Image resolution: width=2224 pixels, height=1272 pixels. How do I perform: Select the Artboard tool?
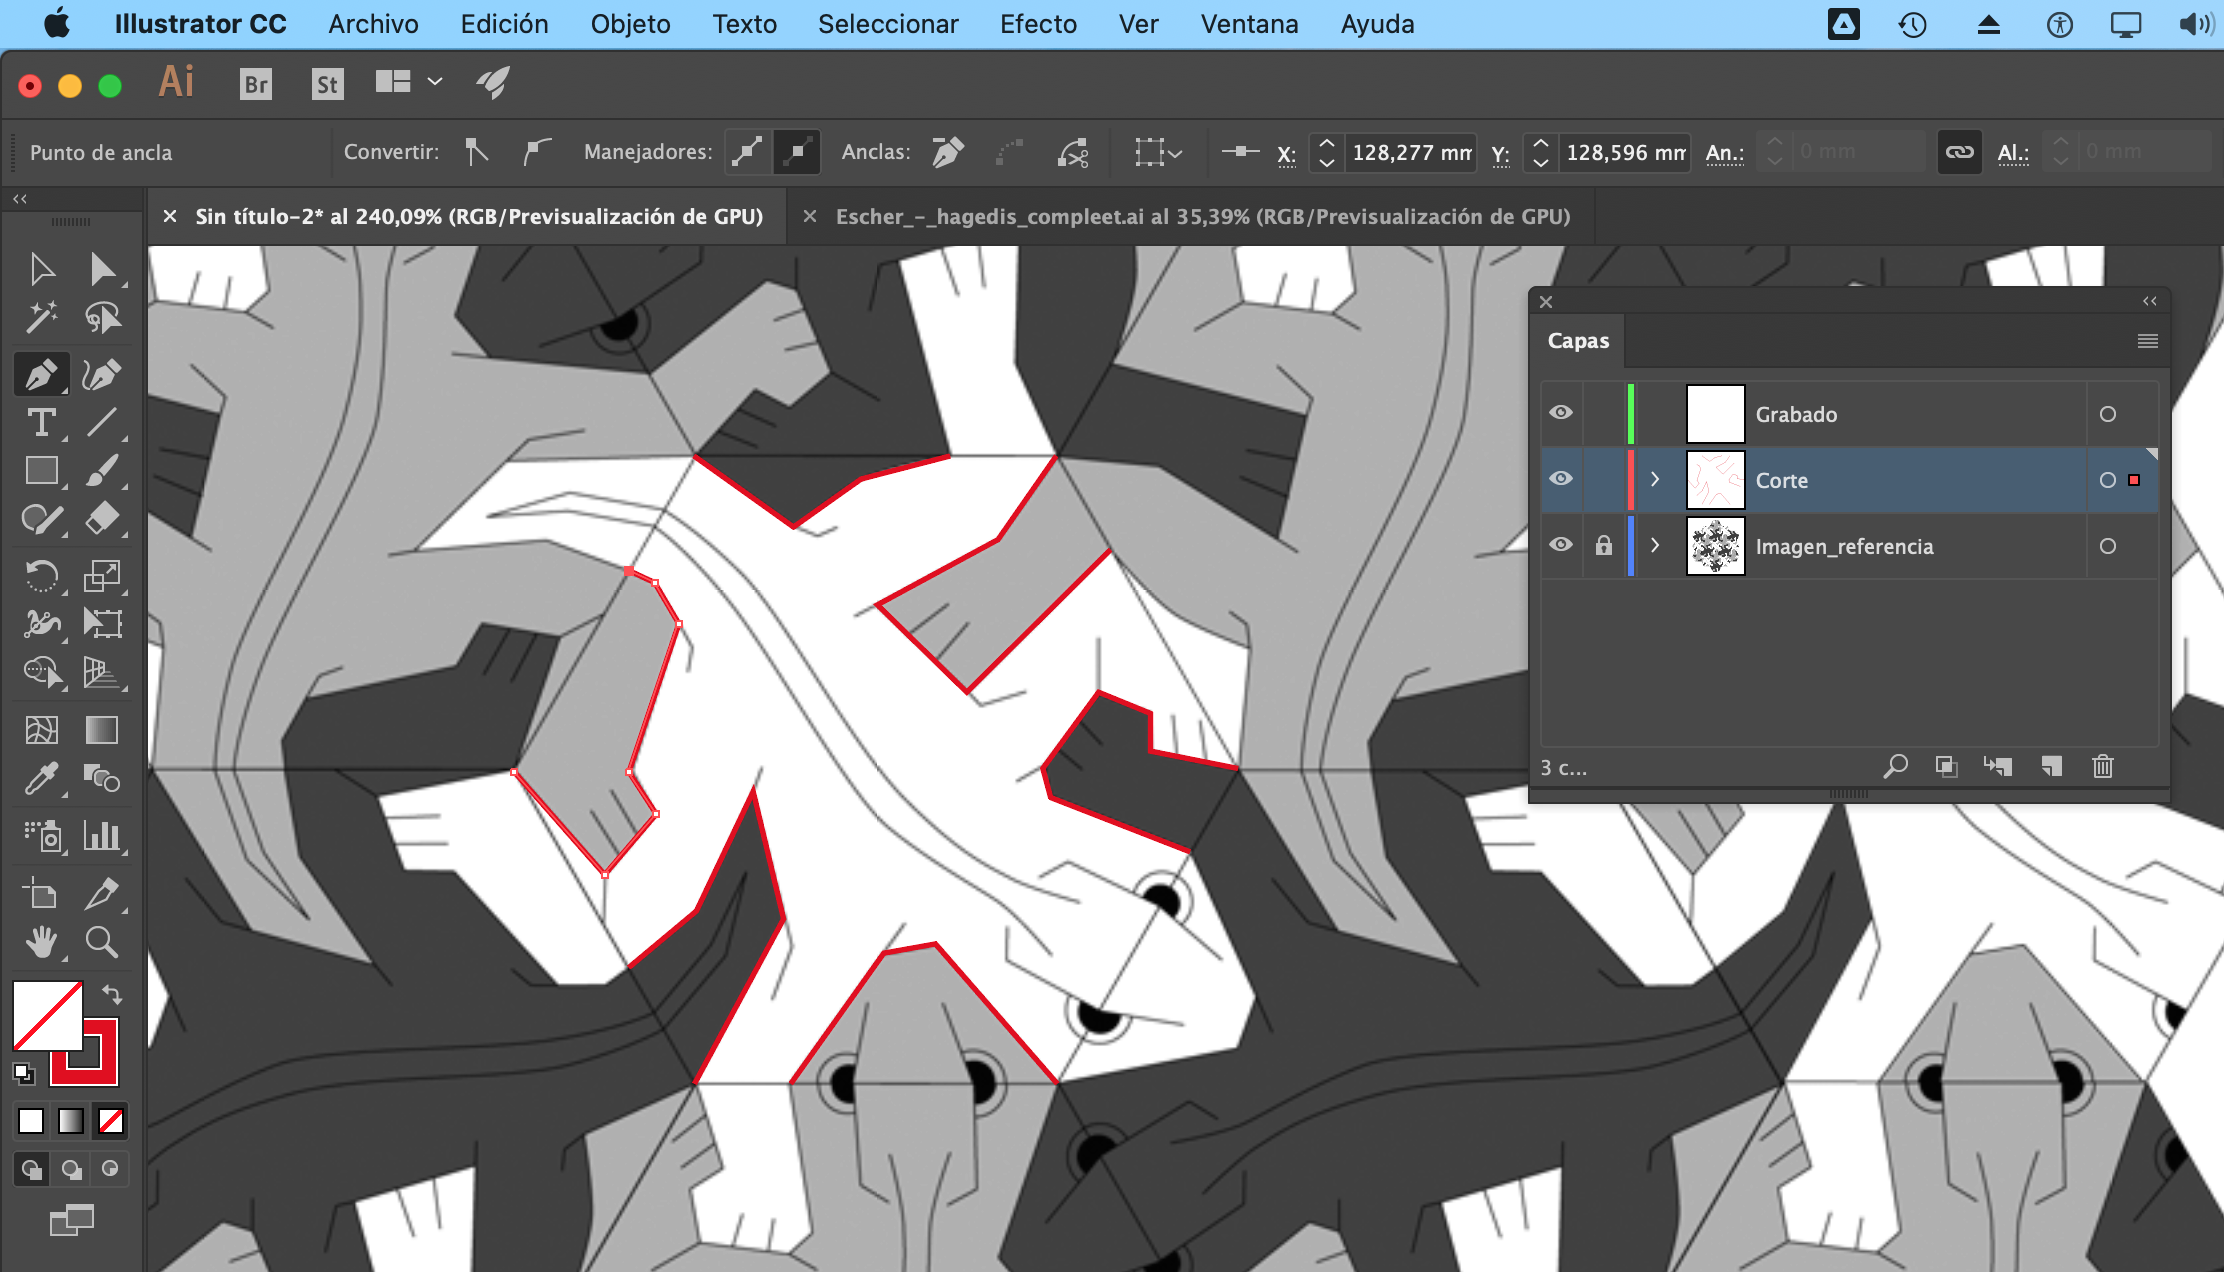(x=41, y=892)
